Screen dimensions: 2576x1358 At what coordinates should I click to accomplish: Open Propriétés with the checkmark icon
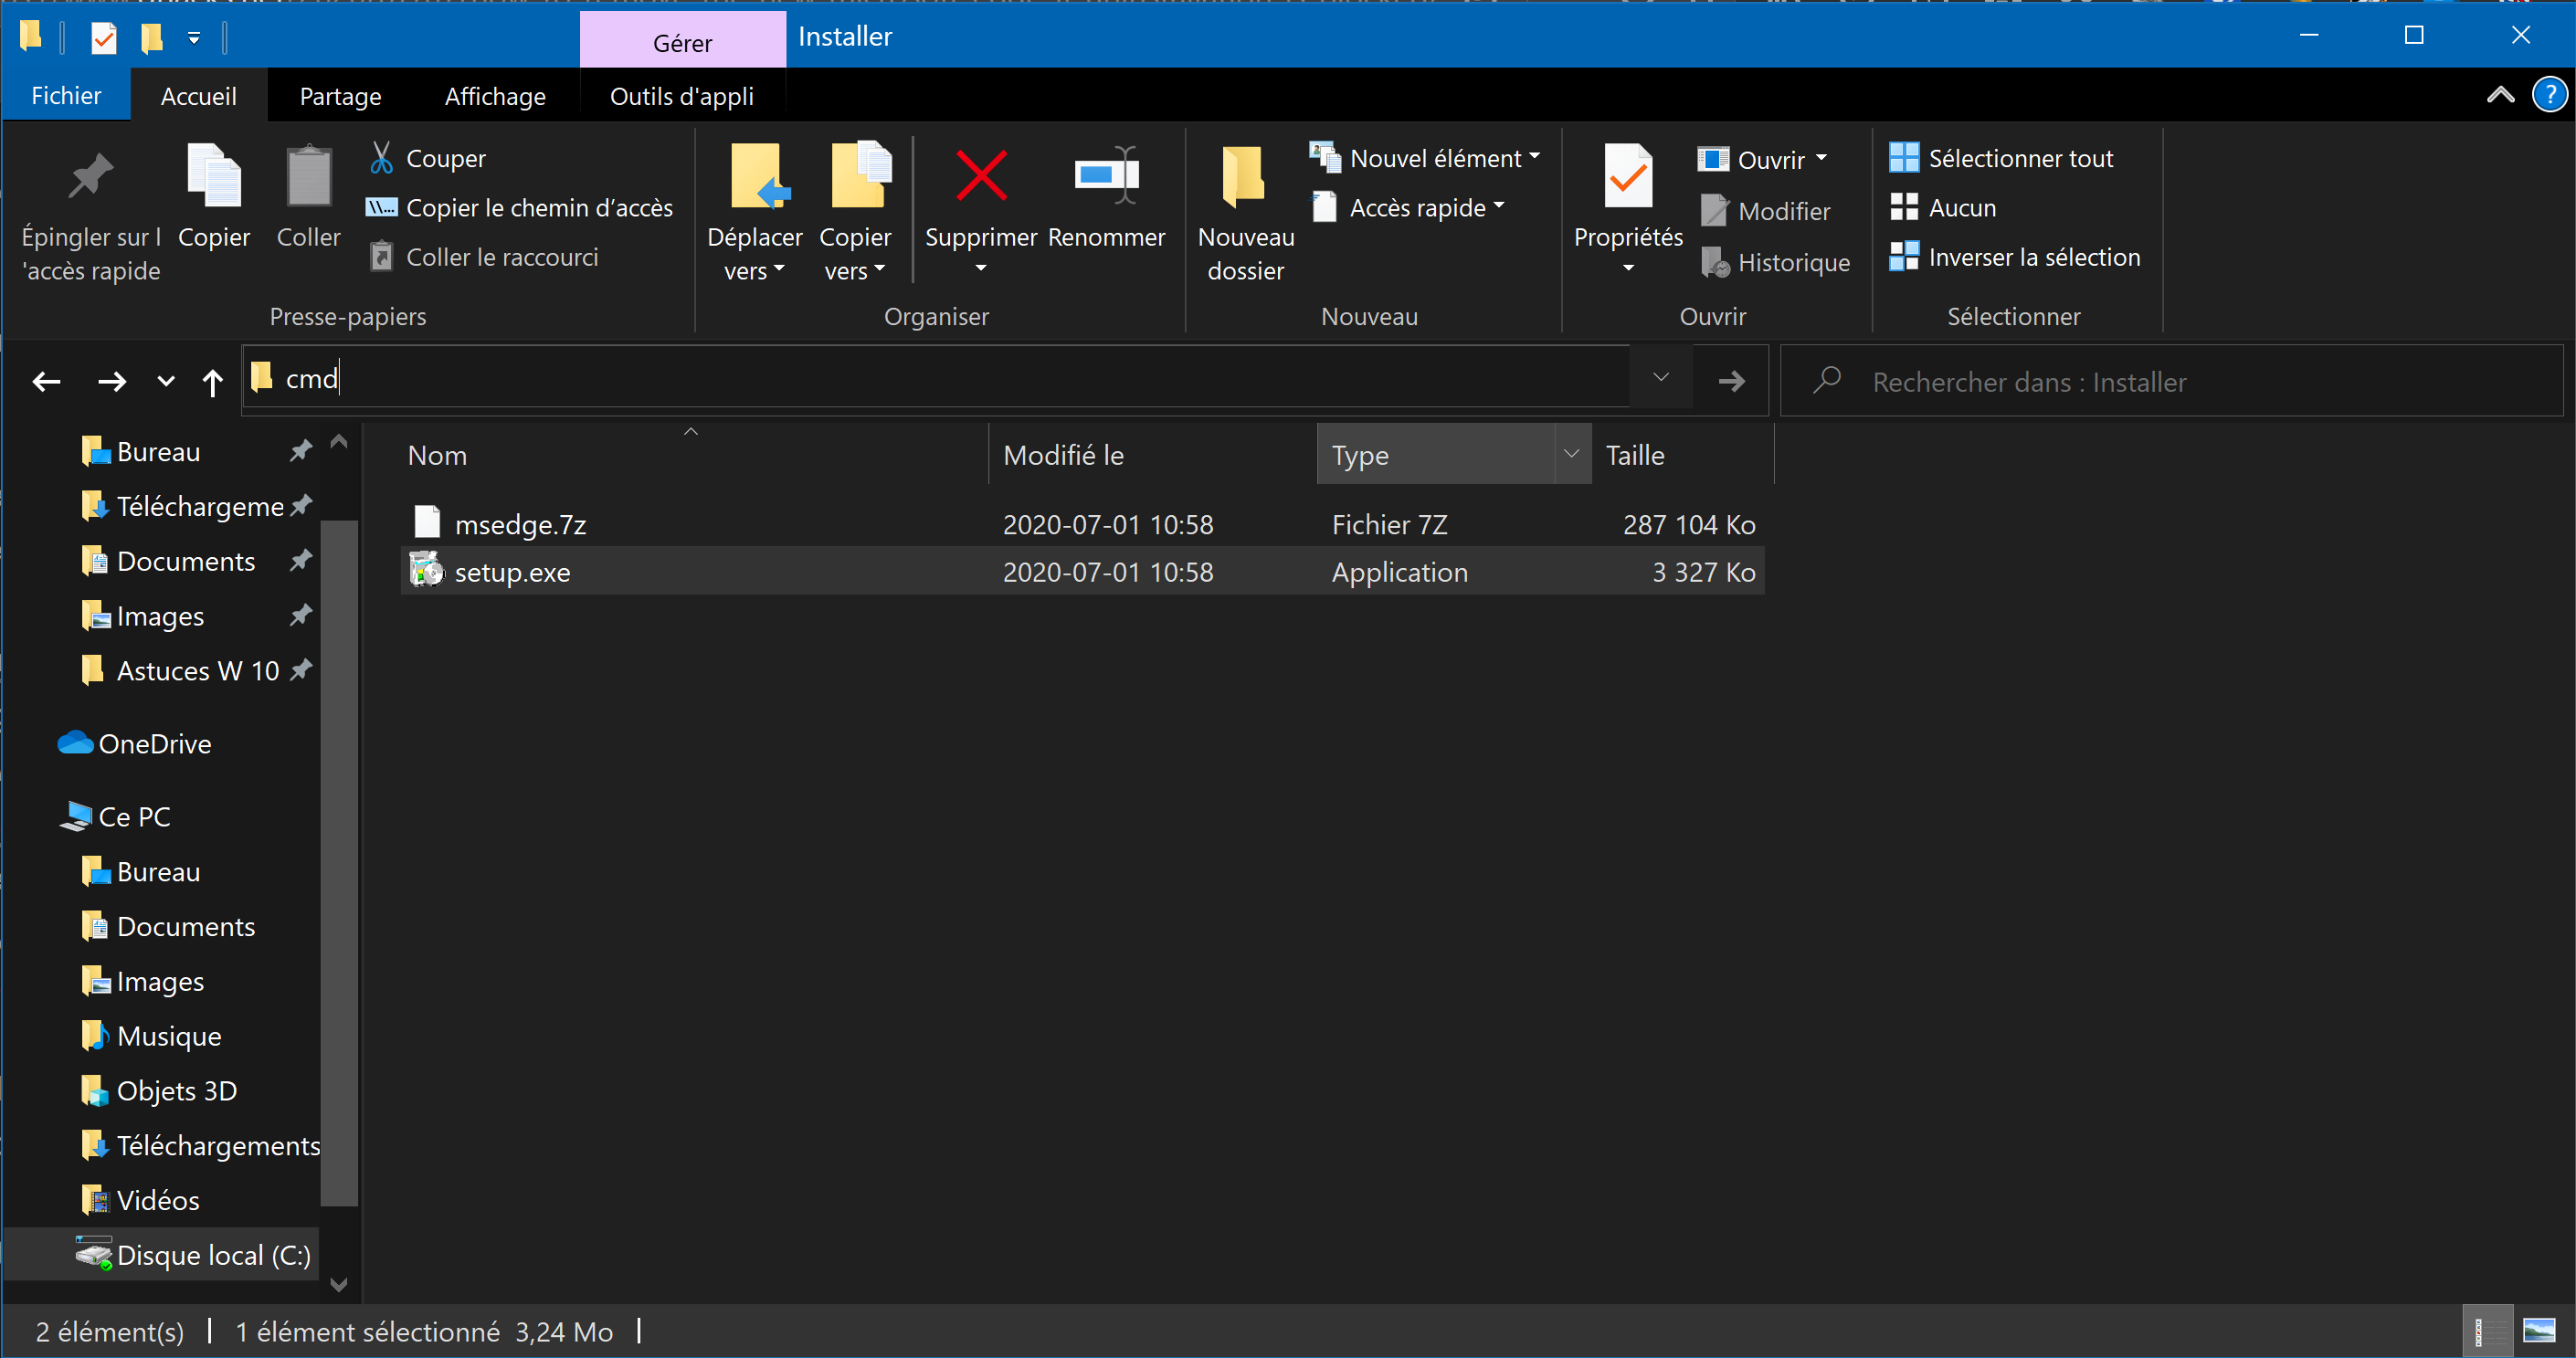tap(1627, 176)
